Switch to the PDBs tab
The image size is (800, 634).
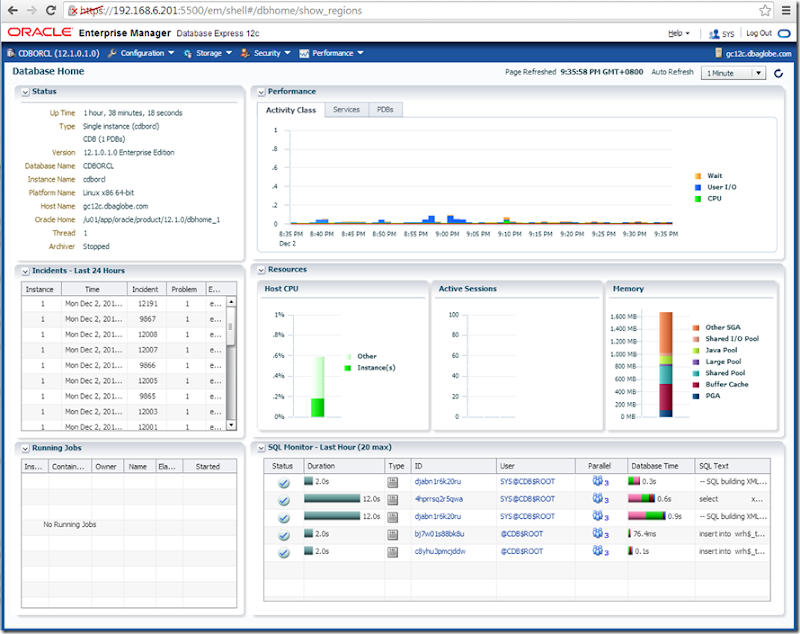[x=384, y=110]
